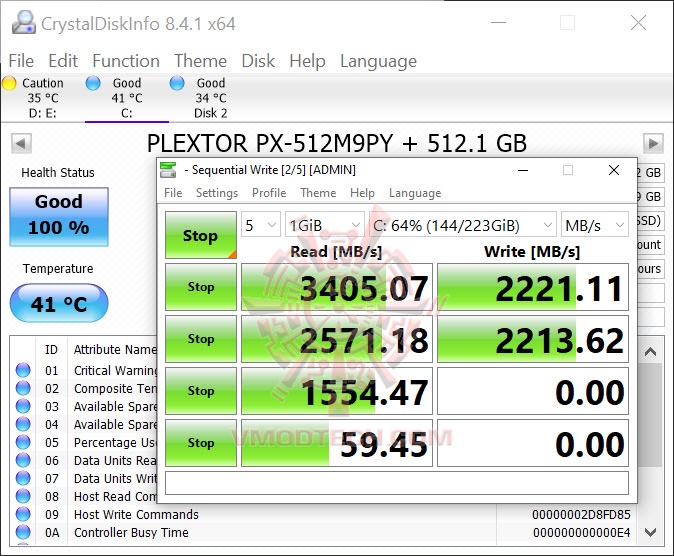Click the PLEXTOR PX-512M9PY disk title

(337, 143)
